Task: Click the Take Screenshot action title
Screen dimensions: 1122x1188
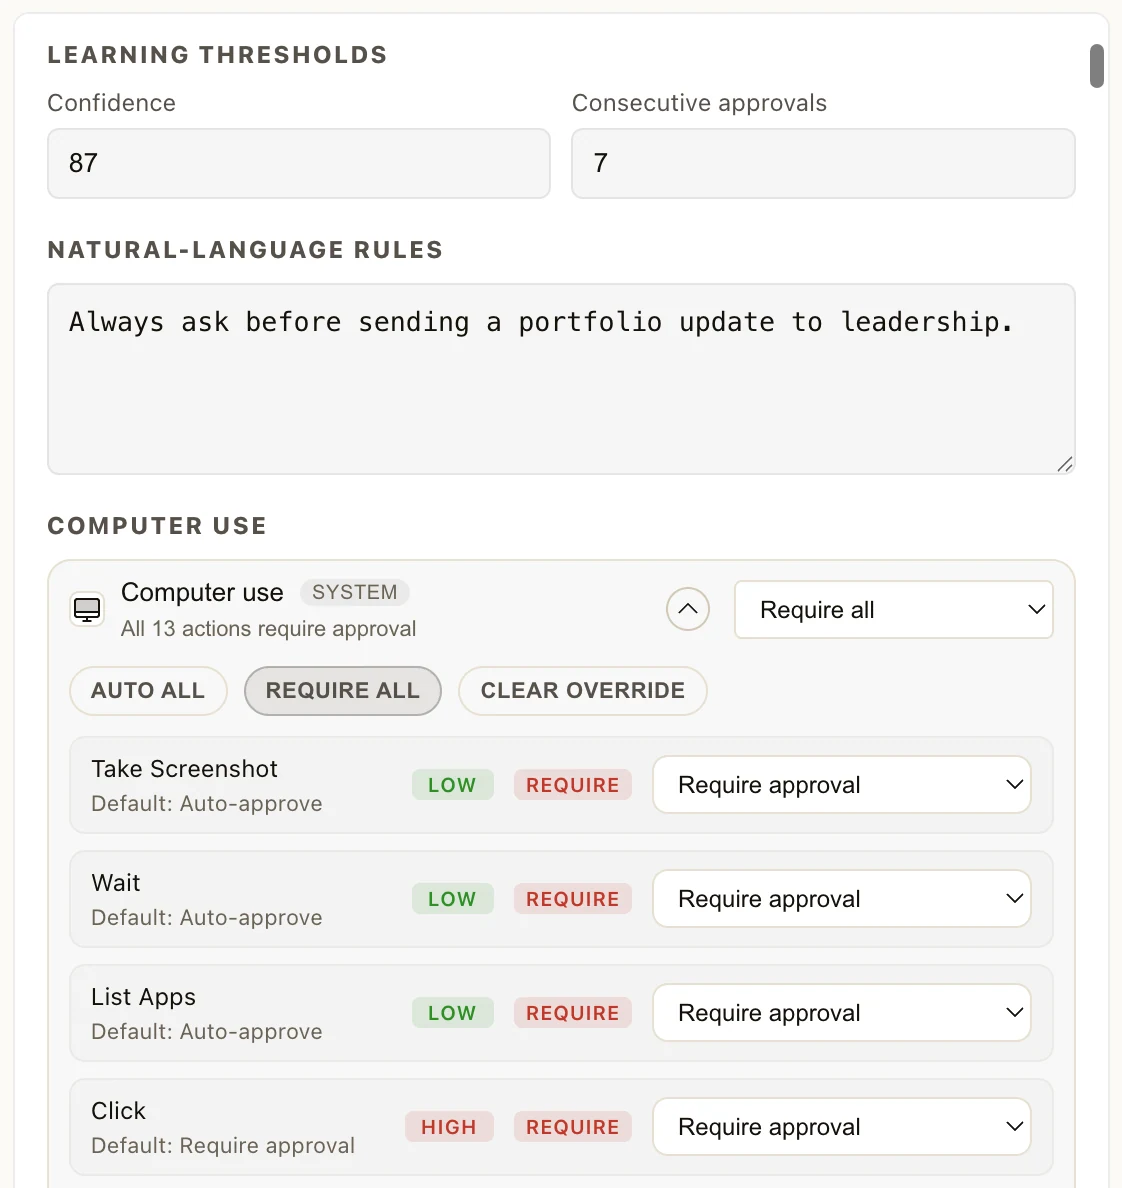Action: pyautogui.click(x=184, y=769)
